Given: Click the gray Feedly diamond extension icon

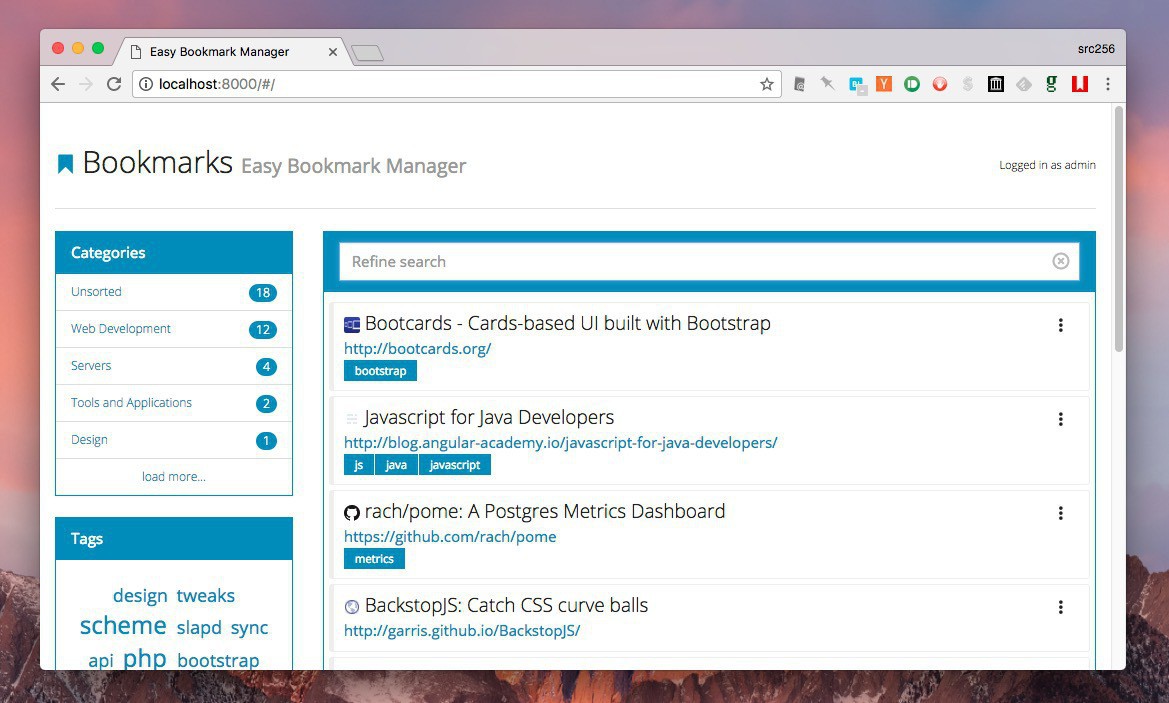Looking at the screenshot, I should pos(1024,84).
